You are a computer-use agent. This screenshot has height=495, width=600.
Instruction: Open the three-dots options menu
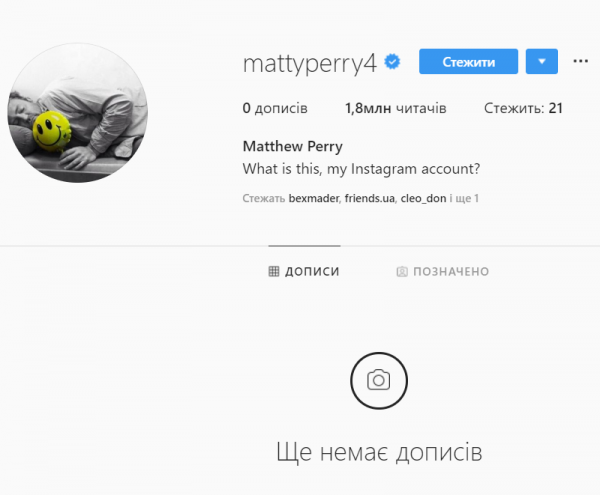pyautogui.click(x=580, y=61)
